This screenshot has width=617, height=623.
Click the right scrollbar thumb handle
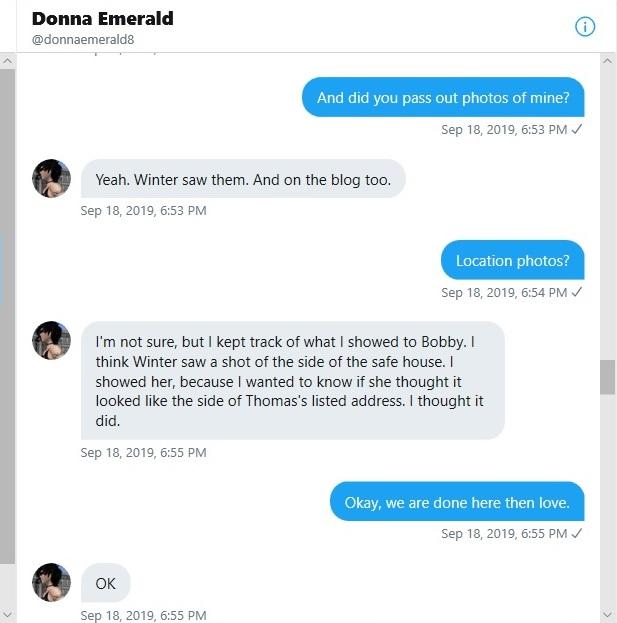(x=608, y=377)
